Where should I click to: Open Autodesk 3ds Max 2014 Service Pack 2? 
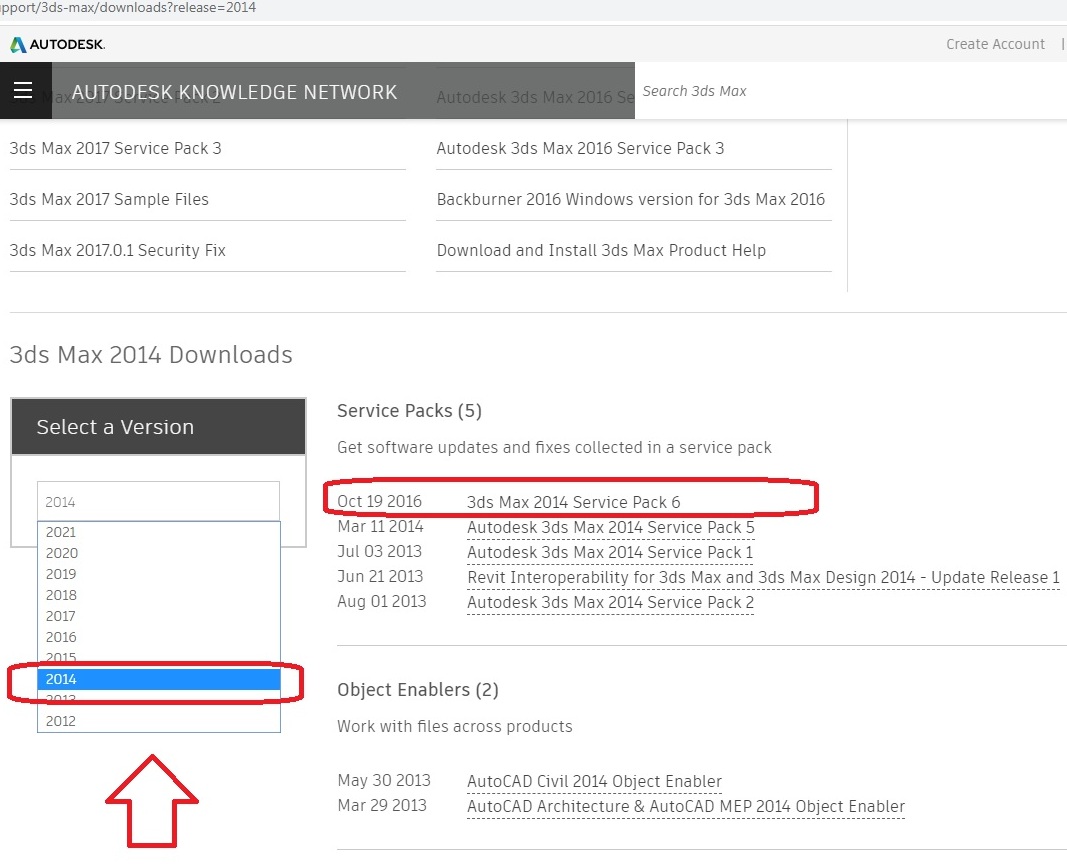(610, 603)
